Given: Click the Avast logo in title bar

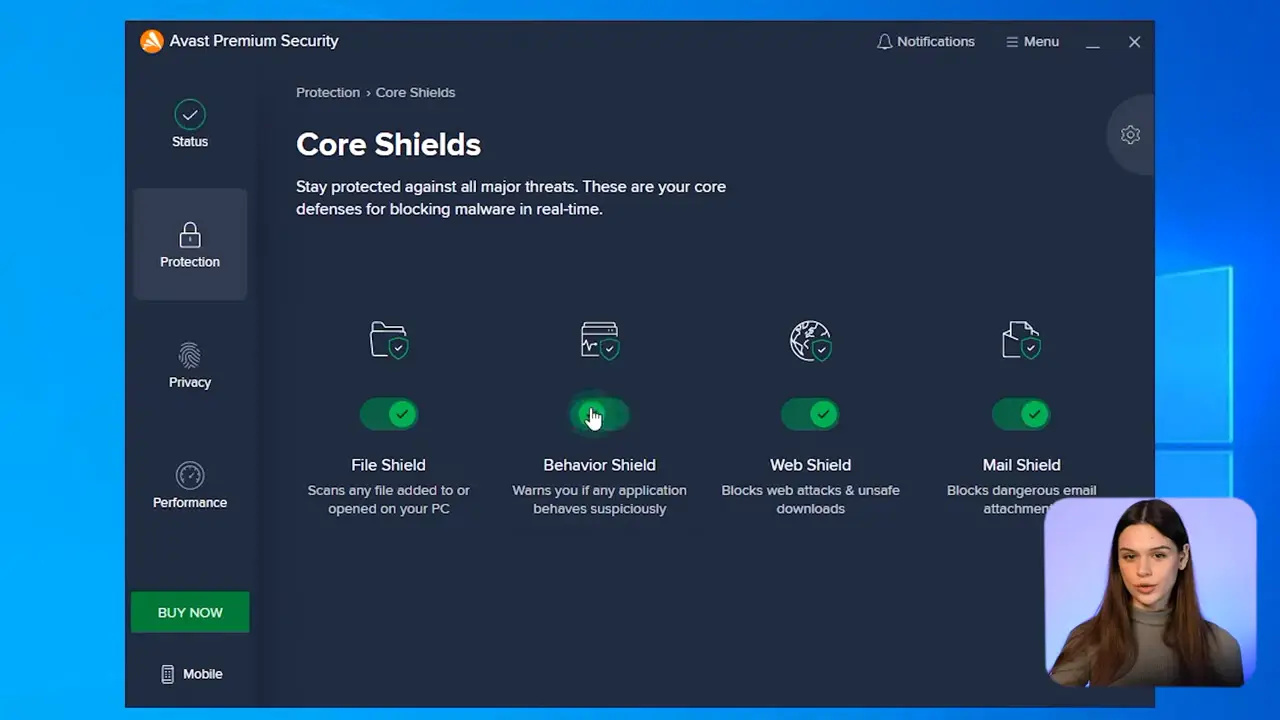Looking at the screenshot, I should click(152, 41).
